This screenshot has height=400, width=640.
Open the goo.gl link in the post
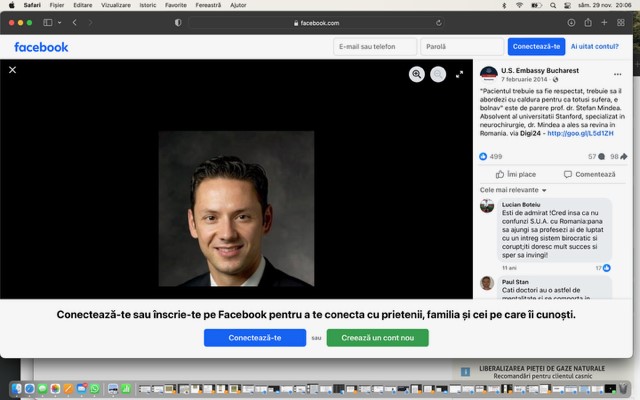pyautogui.click(x=580, y=133)
